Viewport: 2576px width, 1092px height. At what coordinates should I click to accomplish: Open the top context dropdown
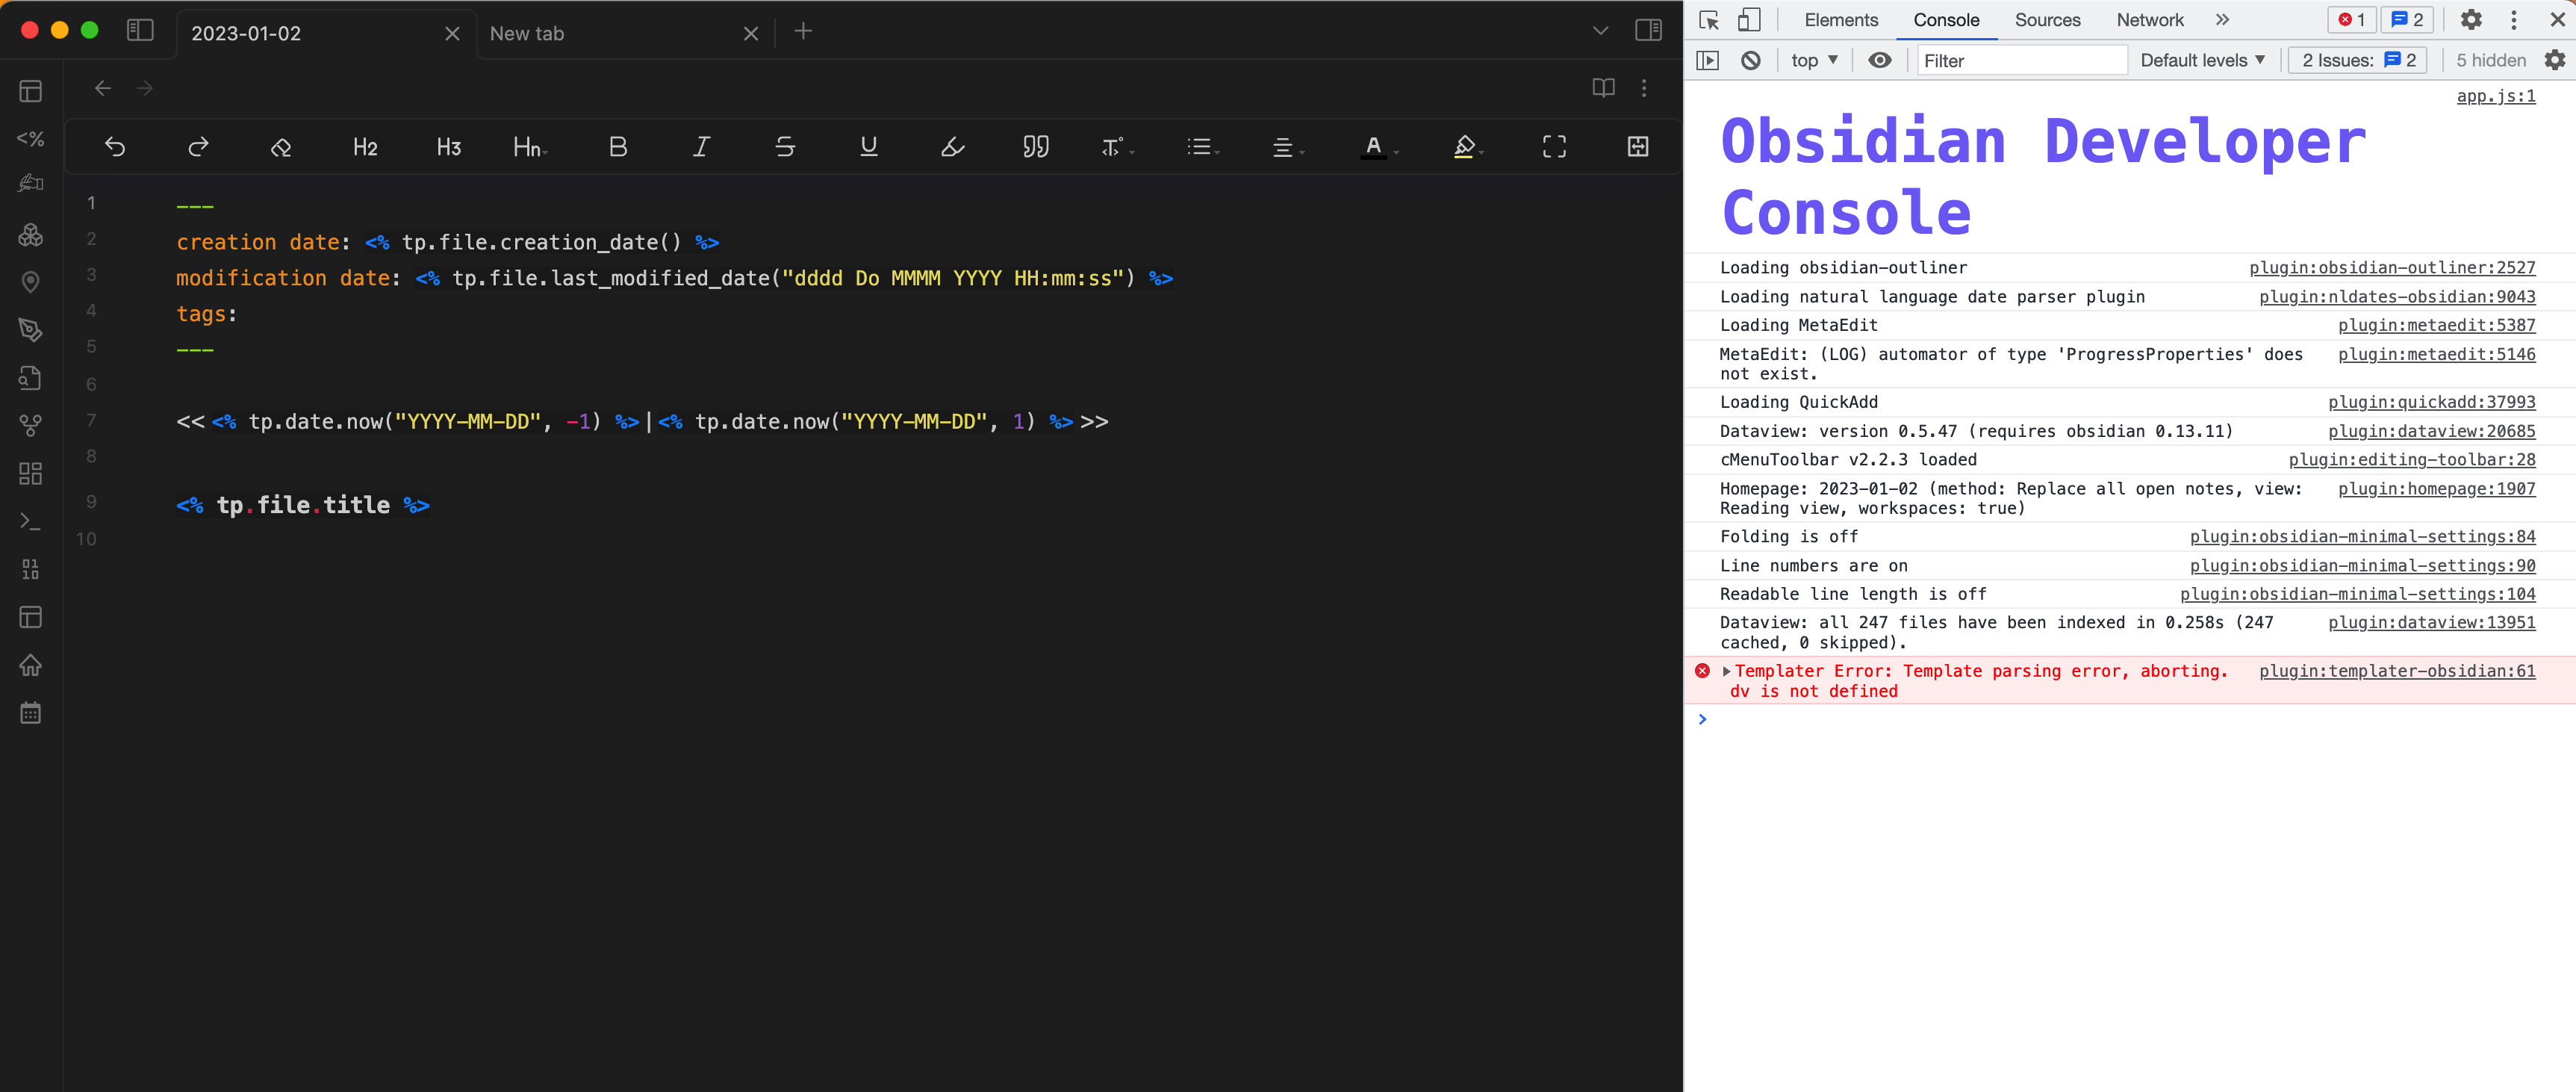click(x=1815, y=60)
